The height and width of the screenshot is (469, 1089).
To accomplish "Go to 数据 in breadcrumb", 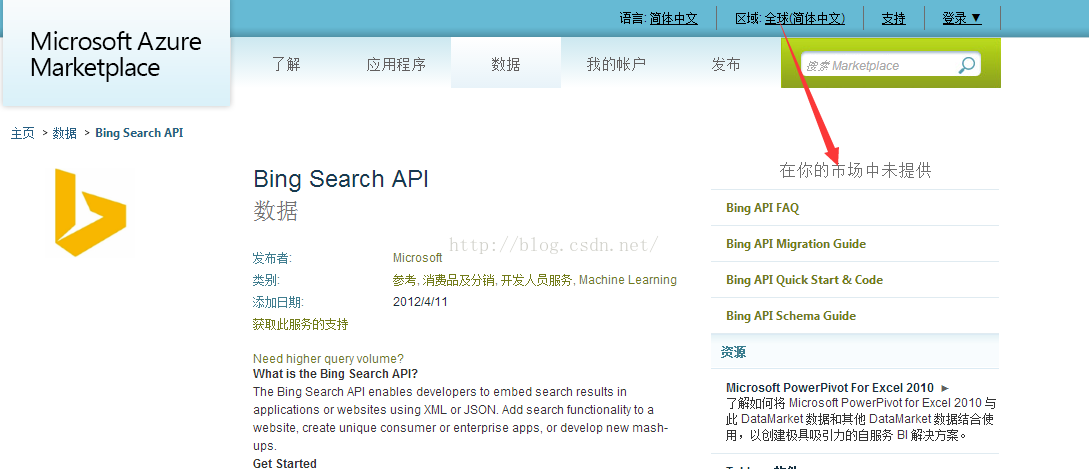I will pos(65,133).
